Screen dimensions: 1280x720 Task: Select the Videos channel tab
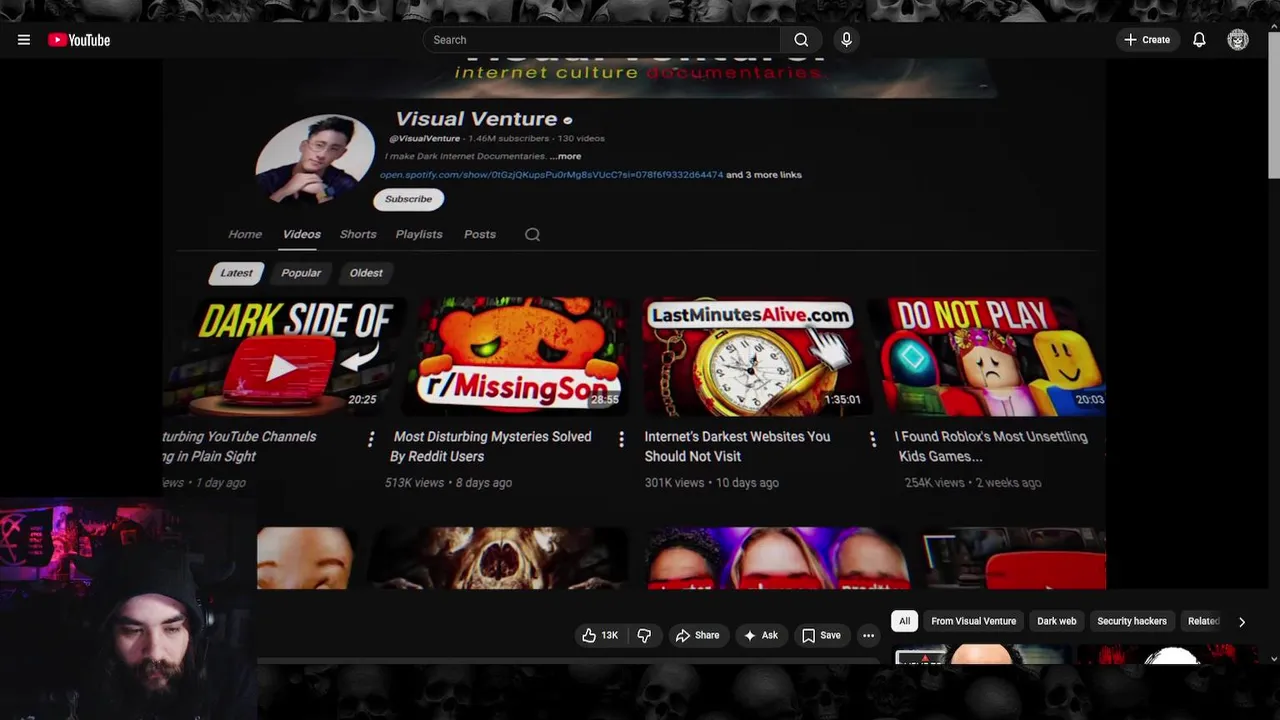point(301,234)
